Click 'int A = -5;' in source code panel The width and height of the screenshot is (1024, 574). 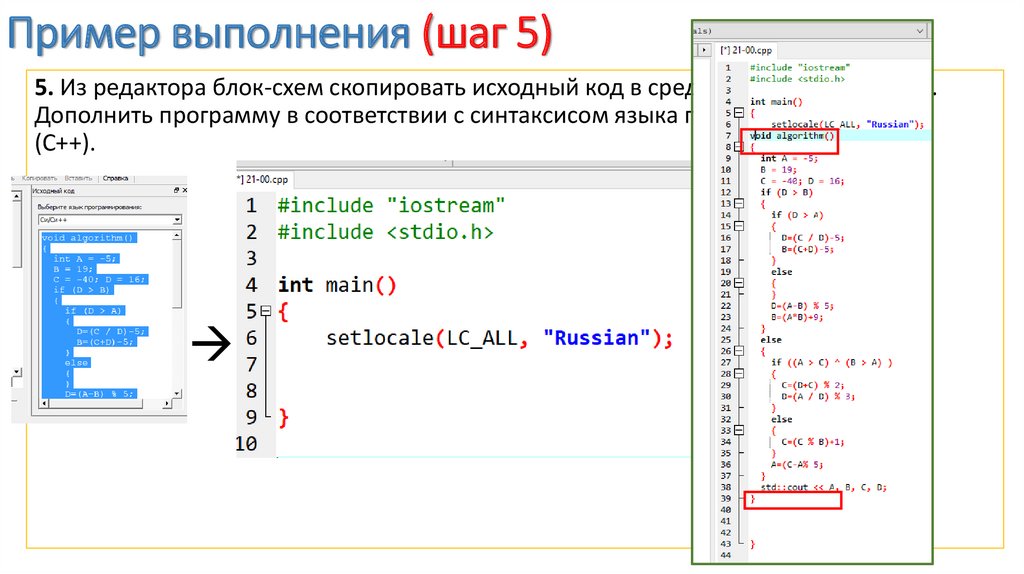(x=85, y=259)
